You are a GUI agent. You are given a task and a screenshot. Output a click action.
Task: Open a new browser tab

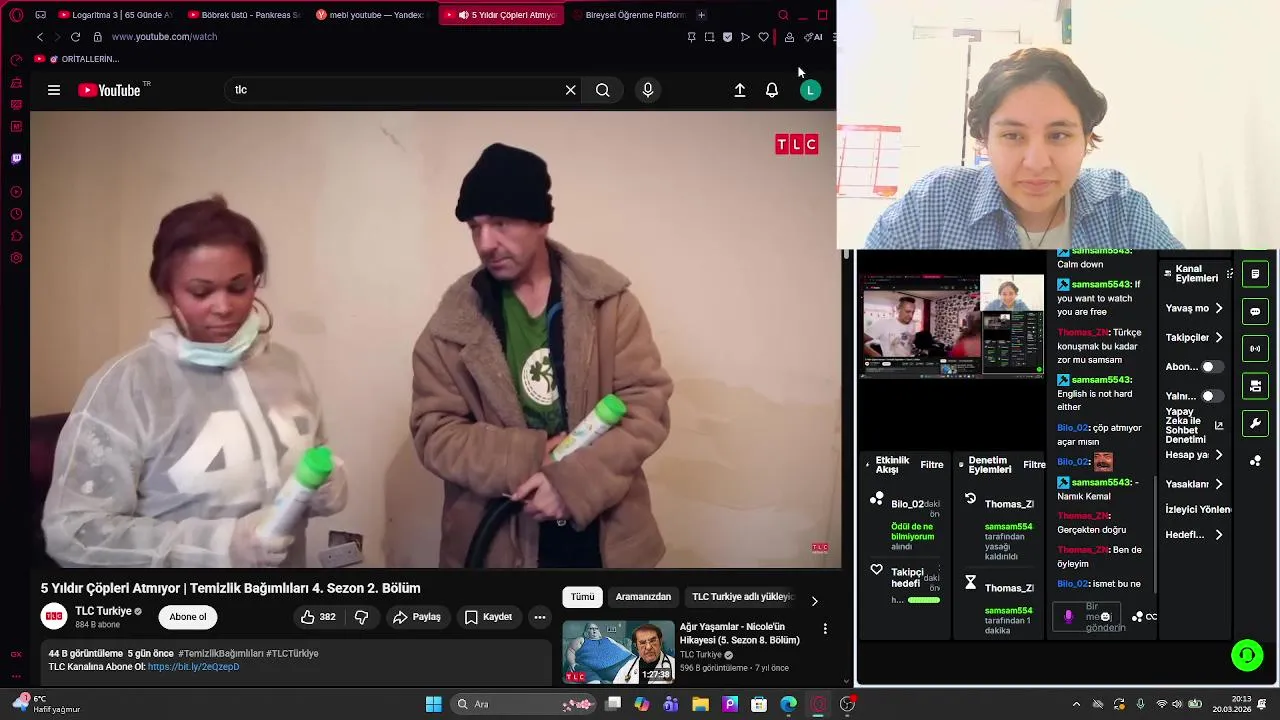pos(701,15)
